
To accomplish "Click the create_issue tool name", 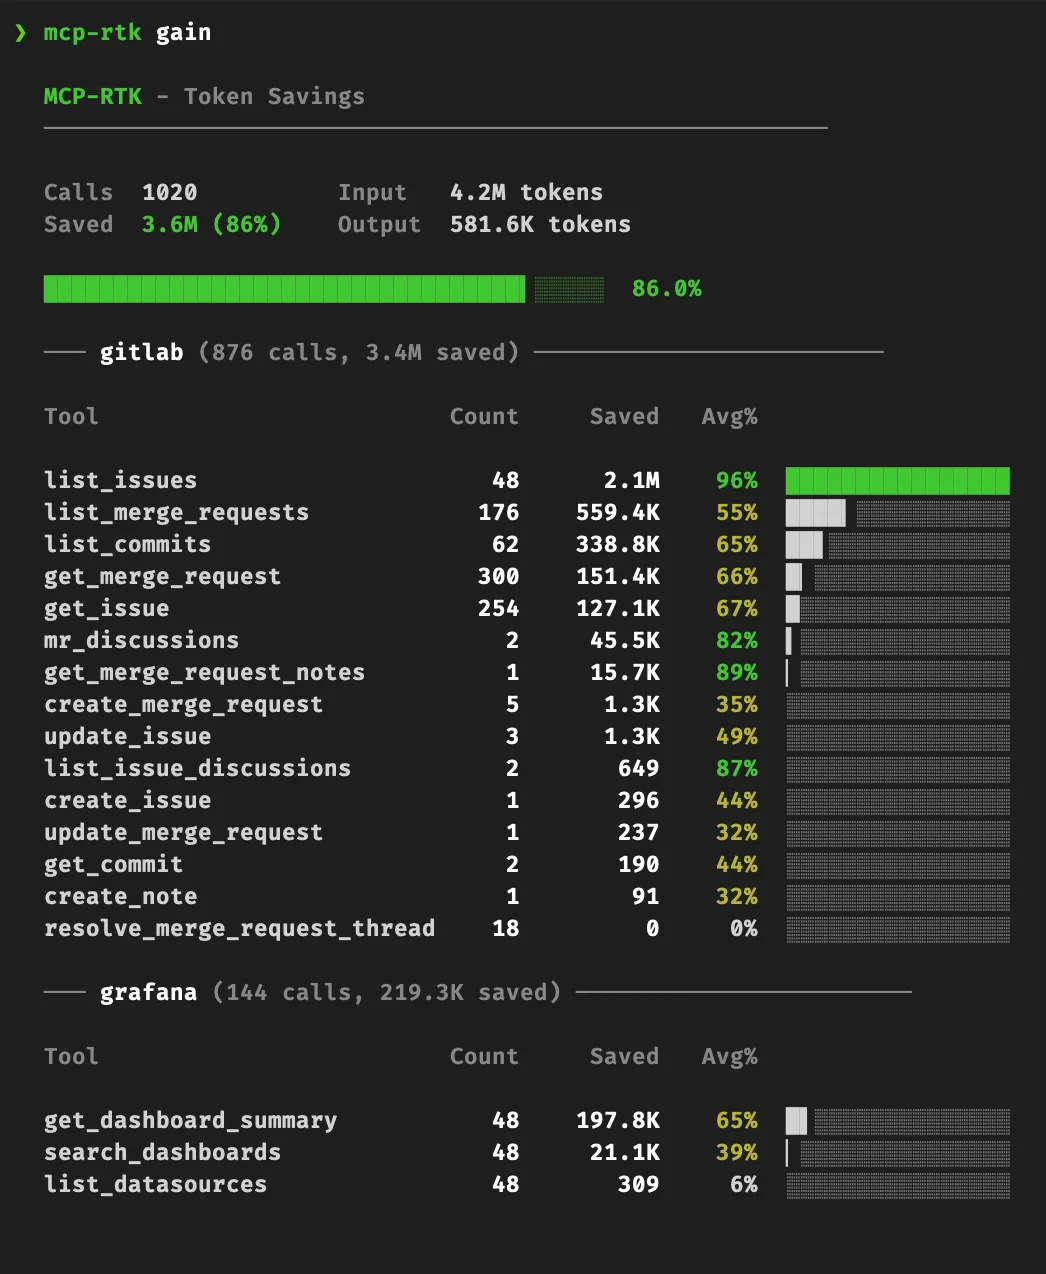I will 127,800.
